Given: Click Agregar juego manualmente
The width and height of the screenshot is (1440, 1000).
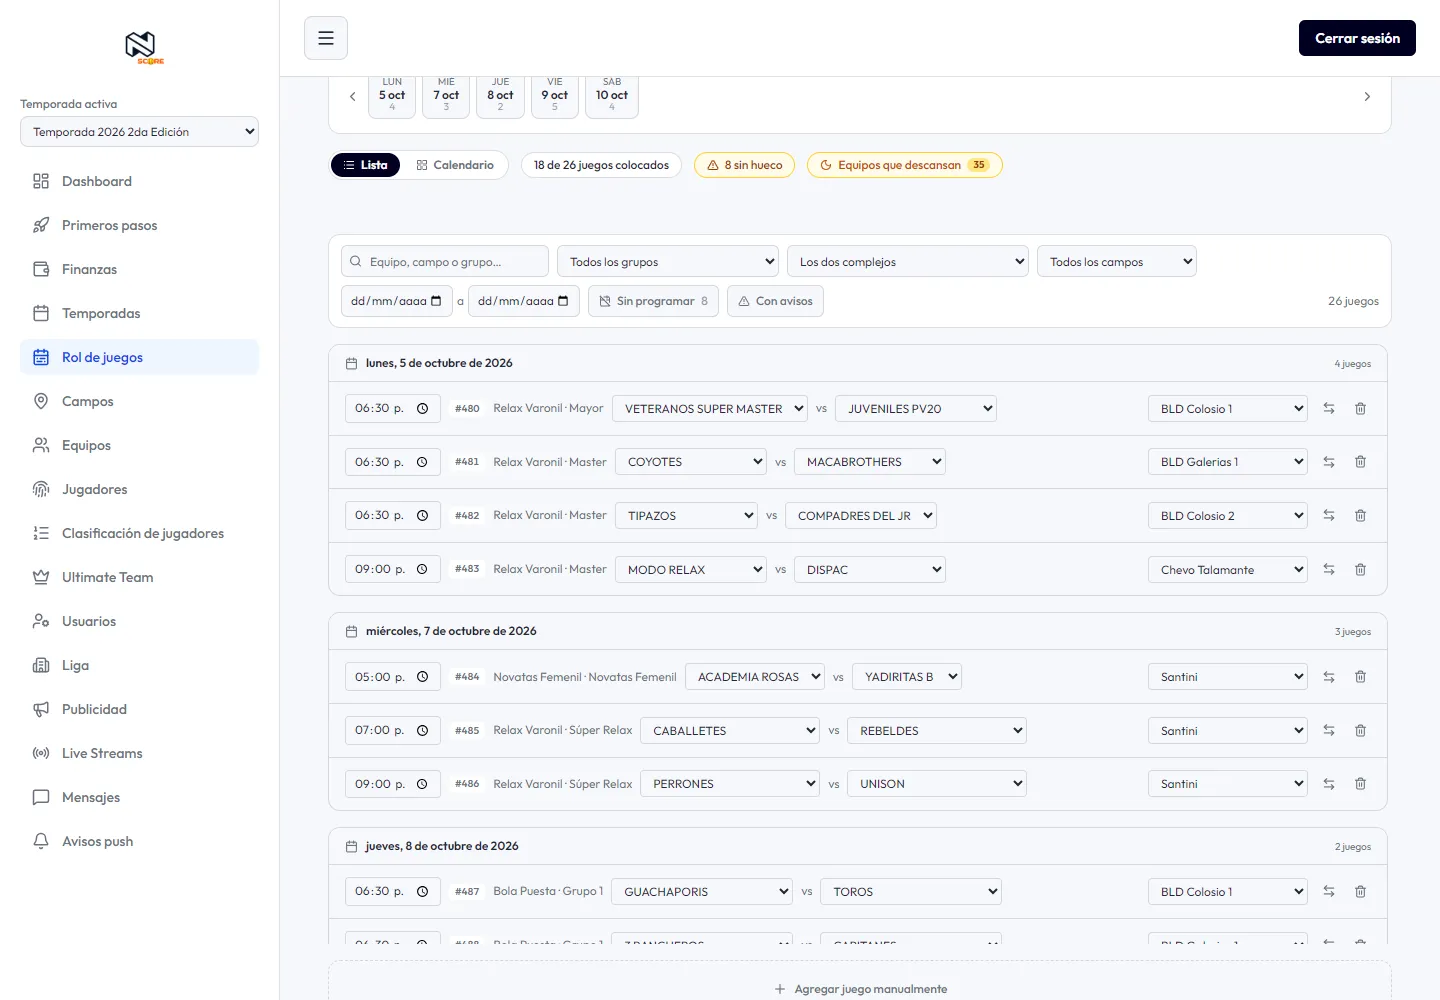Looking at the screenshot, I should point(860,989).
